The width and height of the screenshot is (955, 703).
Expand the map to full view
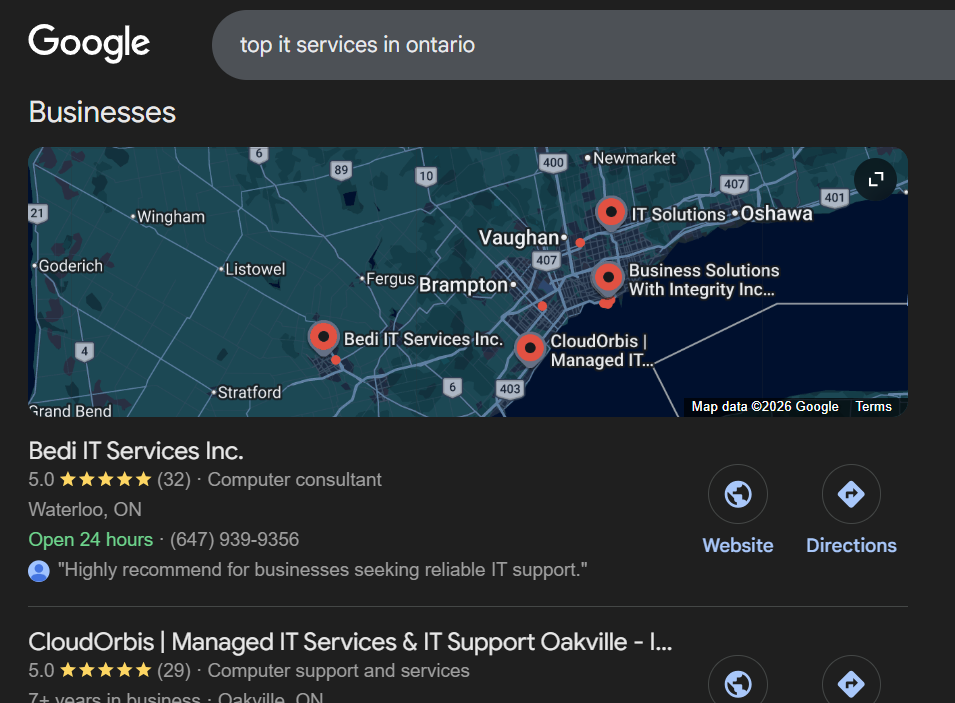pyautogui.click(x=876, y=179)
